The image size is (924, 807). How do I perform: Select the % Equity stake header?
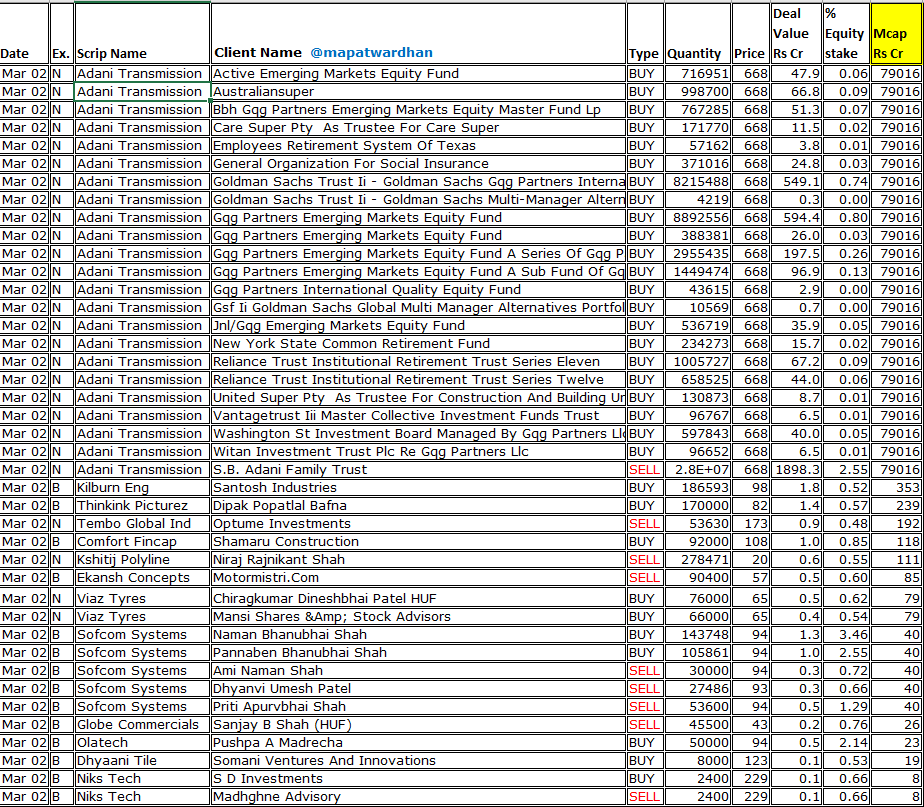pyautogui.click(x=846, y=34)
